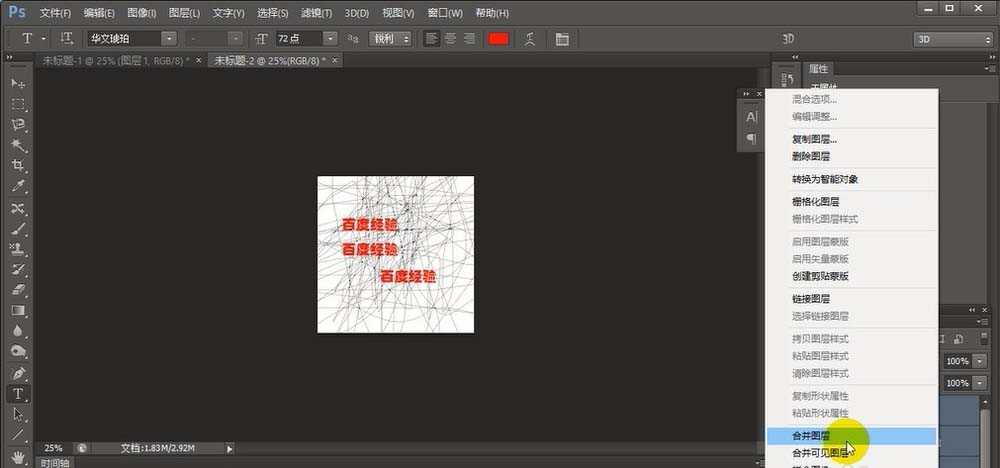Select the Rectangular Marquee tool

coord(18,103)
